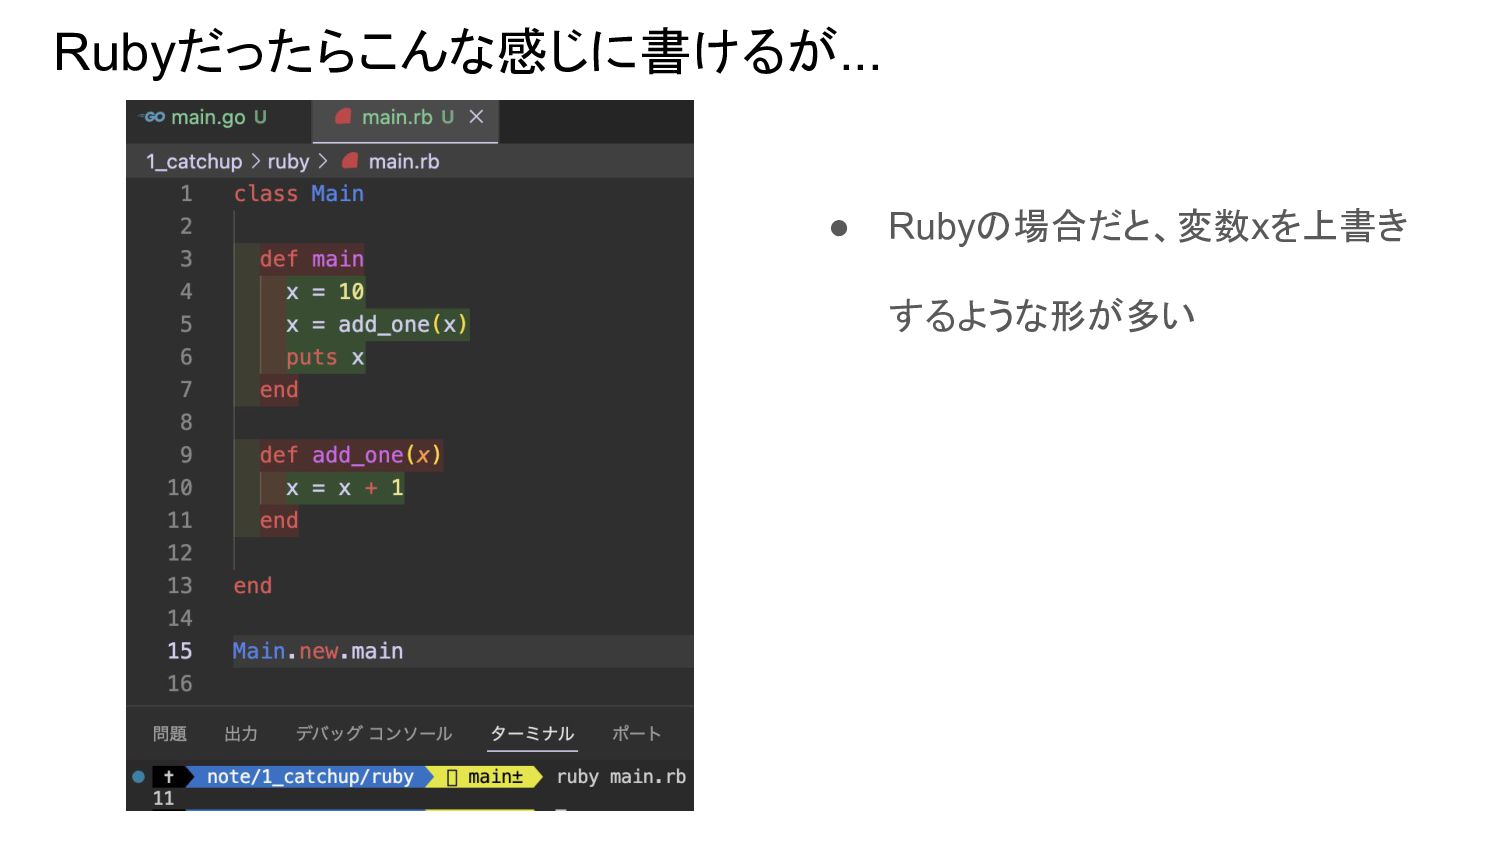Click 'Main.new.main' on line 15
1500x844 pixels.
[318, 651]
